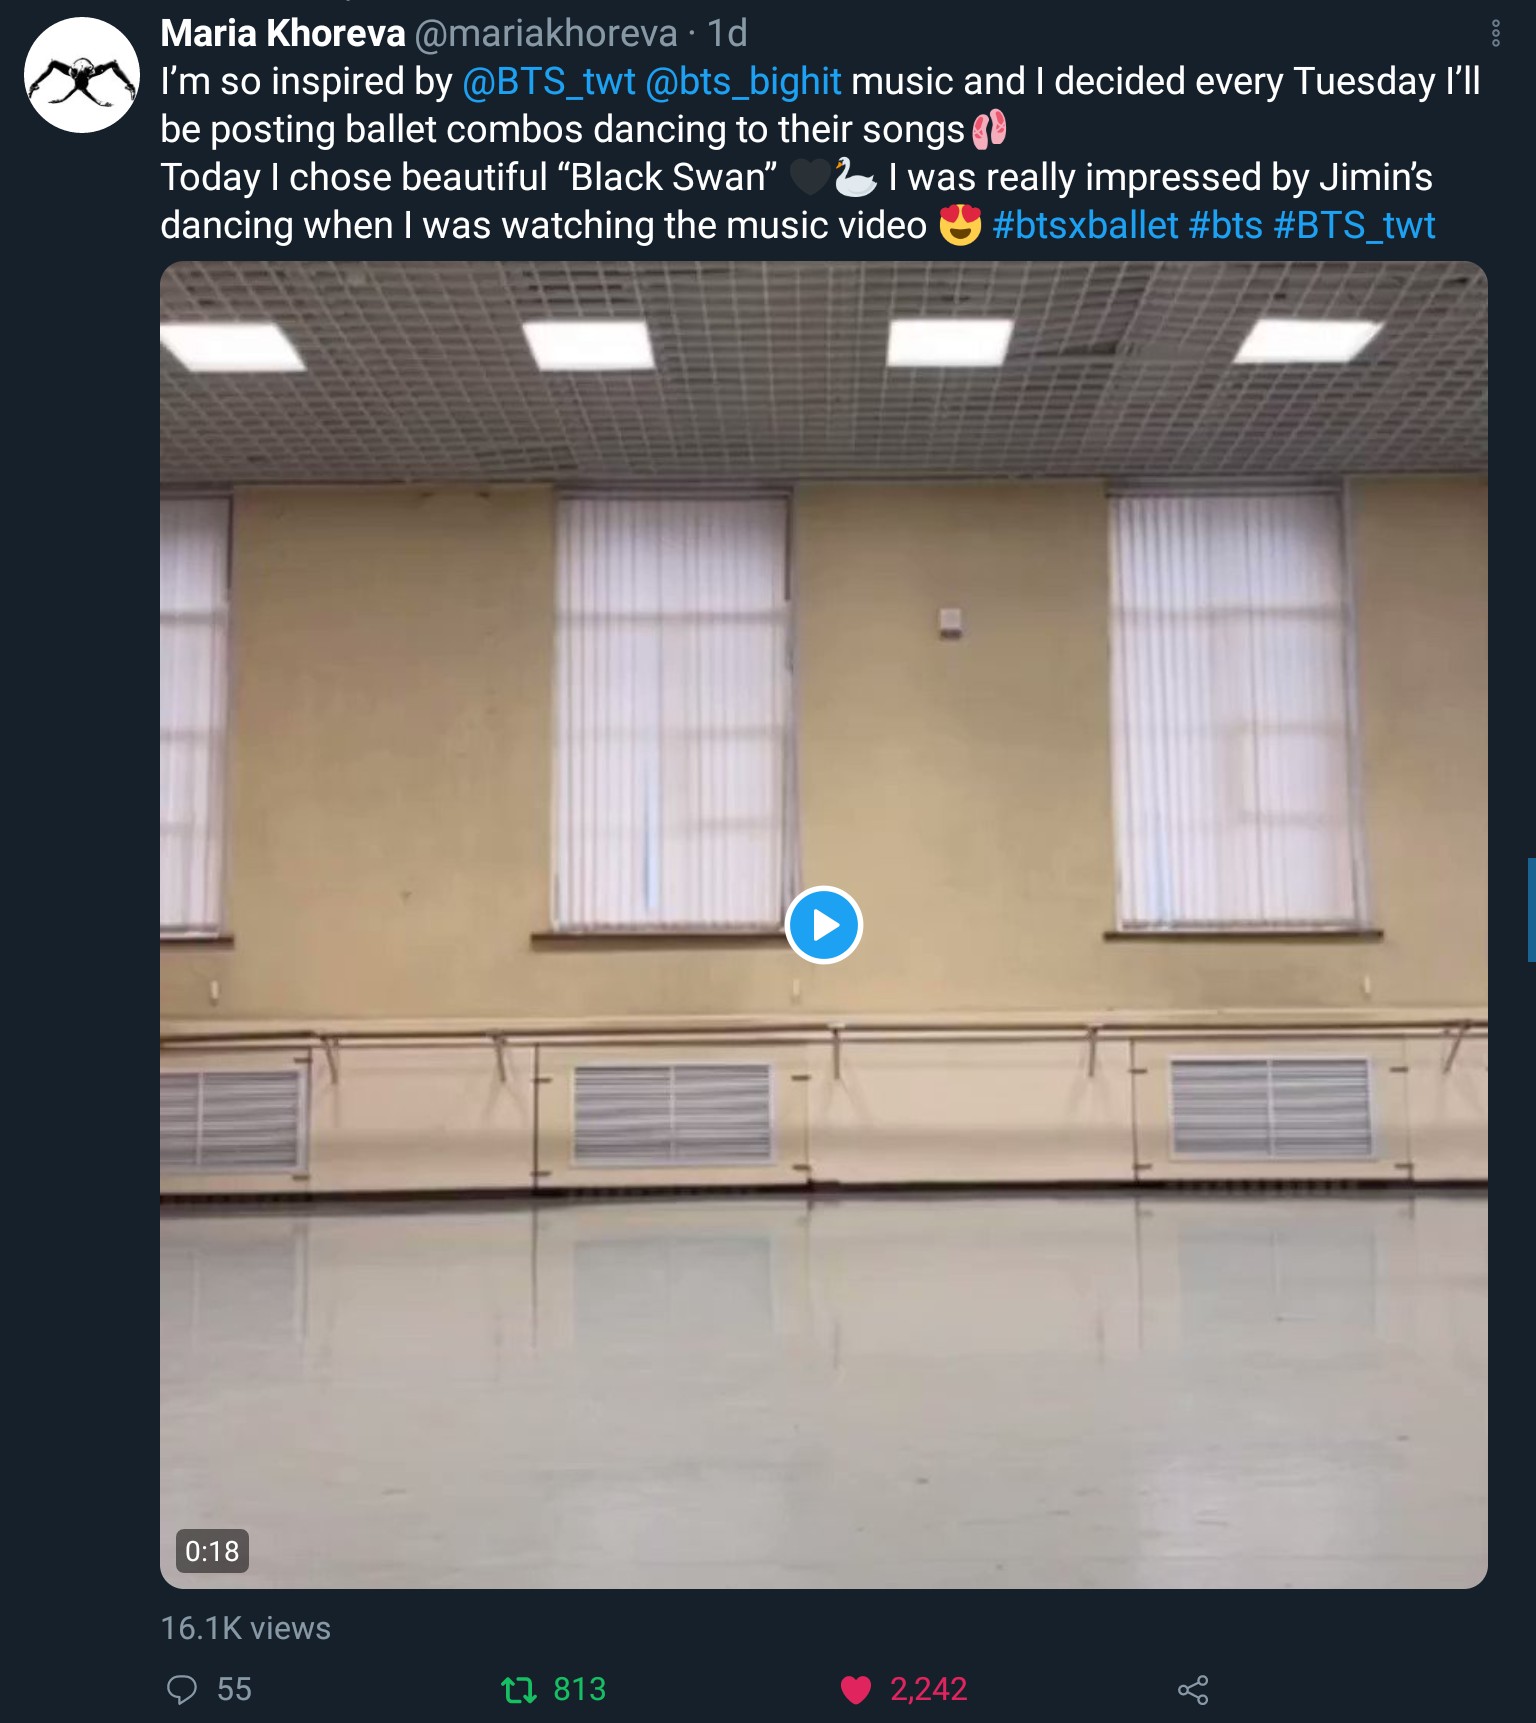
Task: Click the @mariakhoreva username handle
Action: point(546,34)
